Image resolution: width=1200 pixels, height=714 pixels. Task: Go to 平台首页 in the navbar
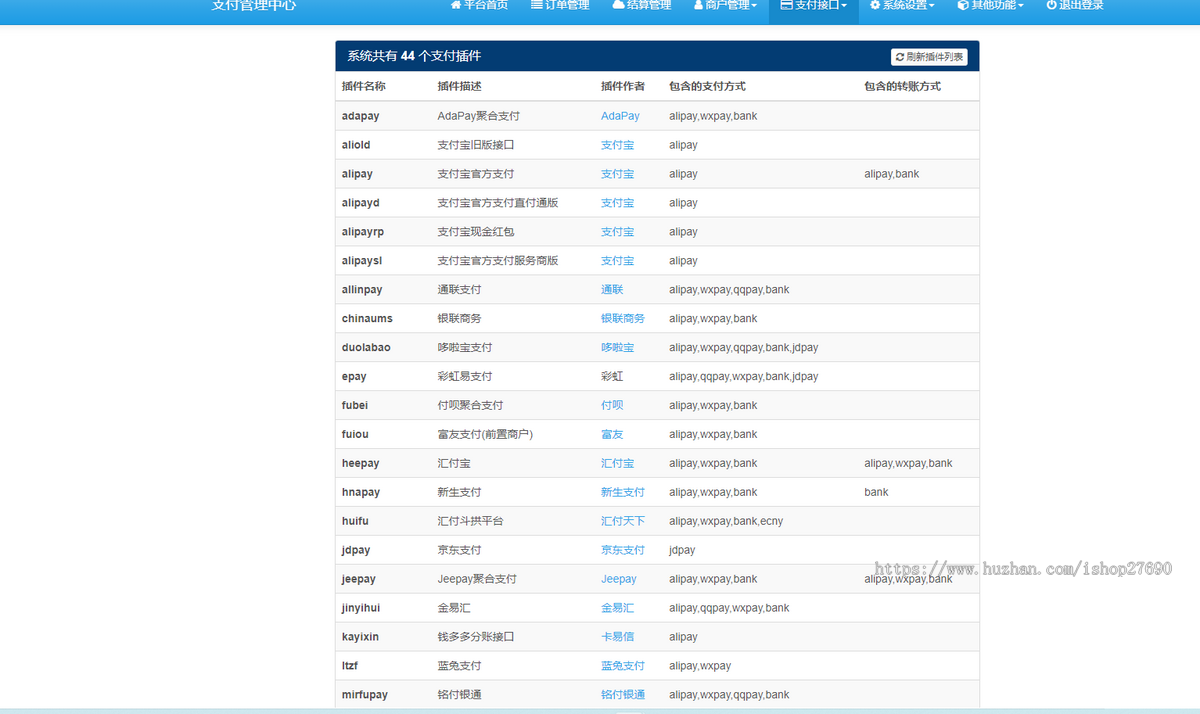(479, 6)
